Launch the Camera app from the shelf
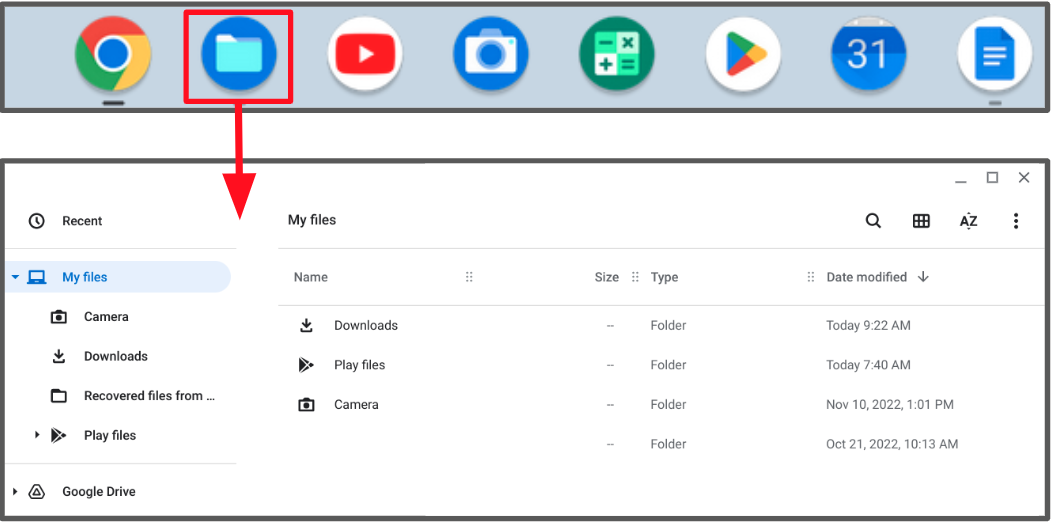The image size is (1051, 522). [490, 54]
